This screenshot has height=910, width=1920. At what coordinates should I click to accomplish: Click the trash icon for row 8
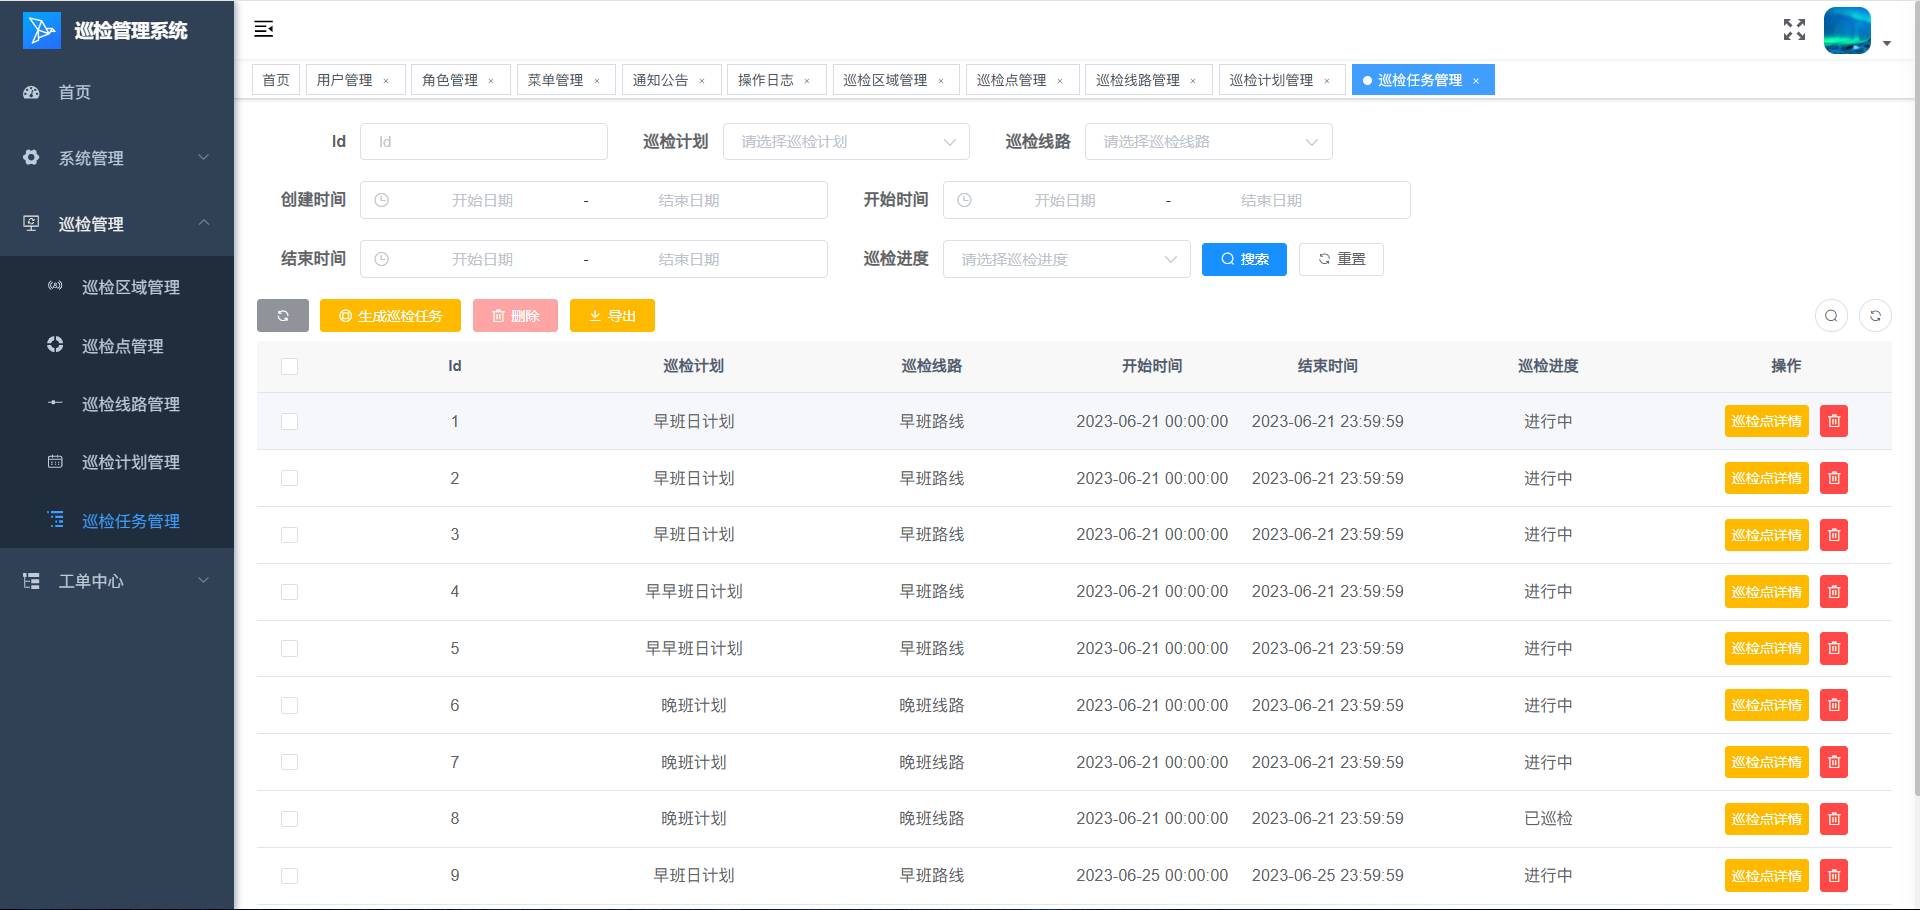pos(1833,819)
